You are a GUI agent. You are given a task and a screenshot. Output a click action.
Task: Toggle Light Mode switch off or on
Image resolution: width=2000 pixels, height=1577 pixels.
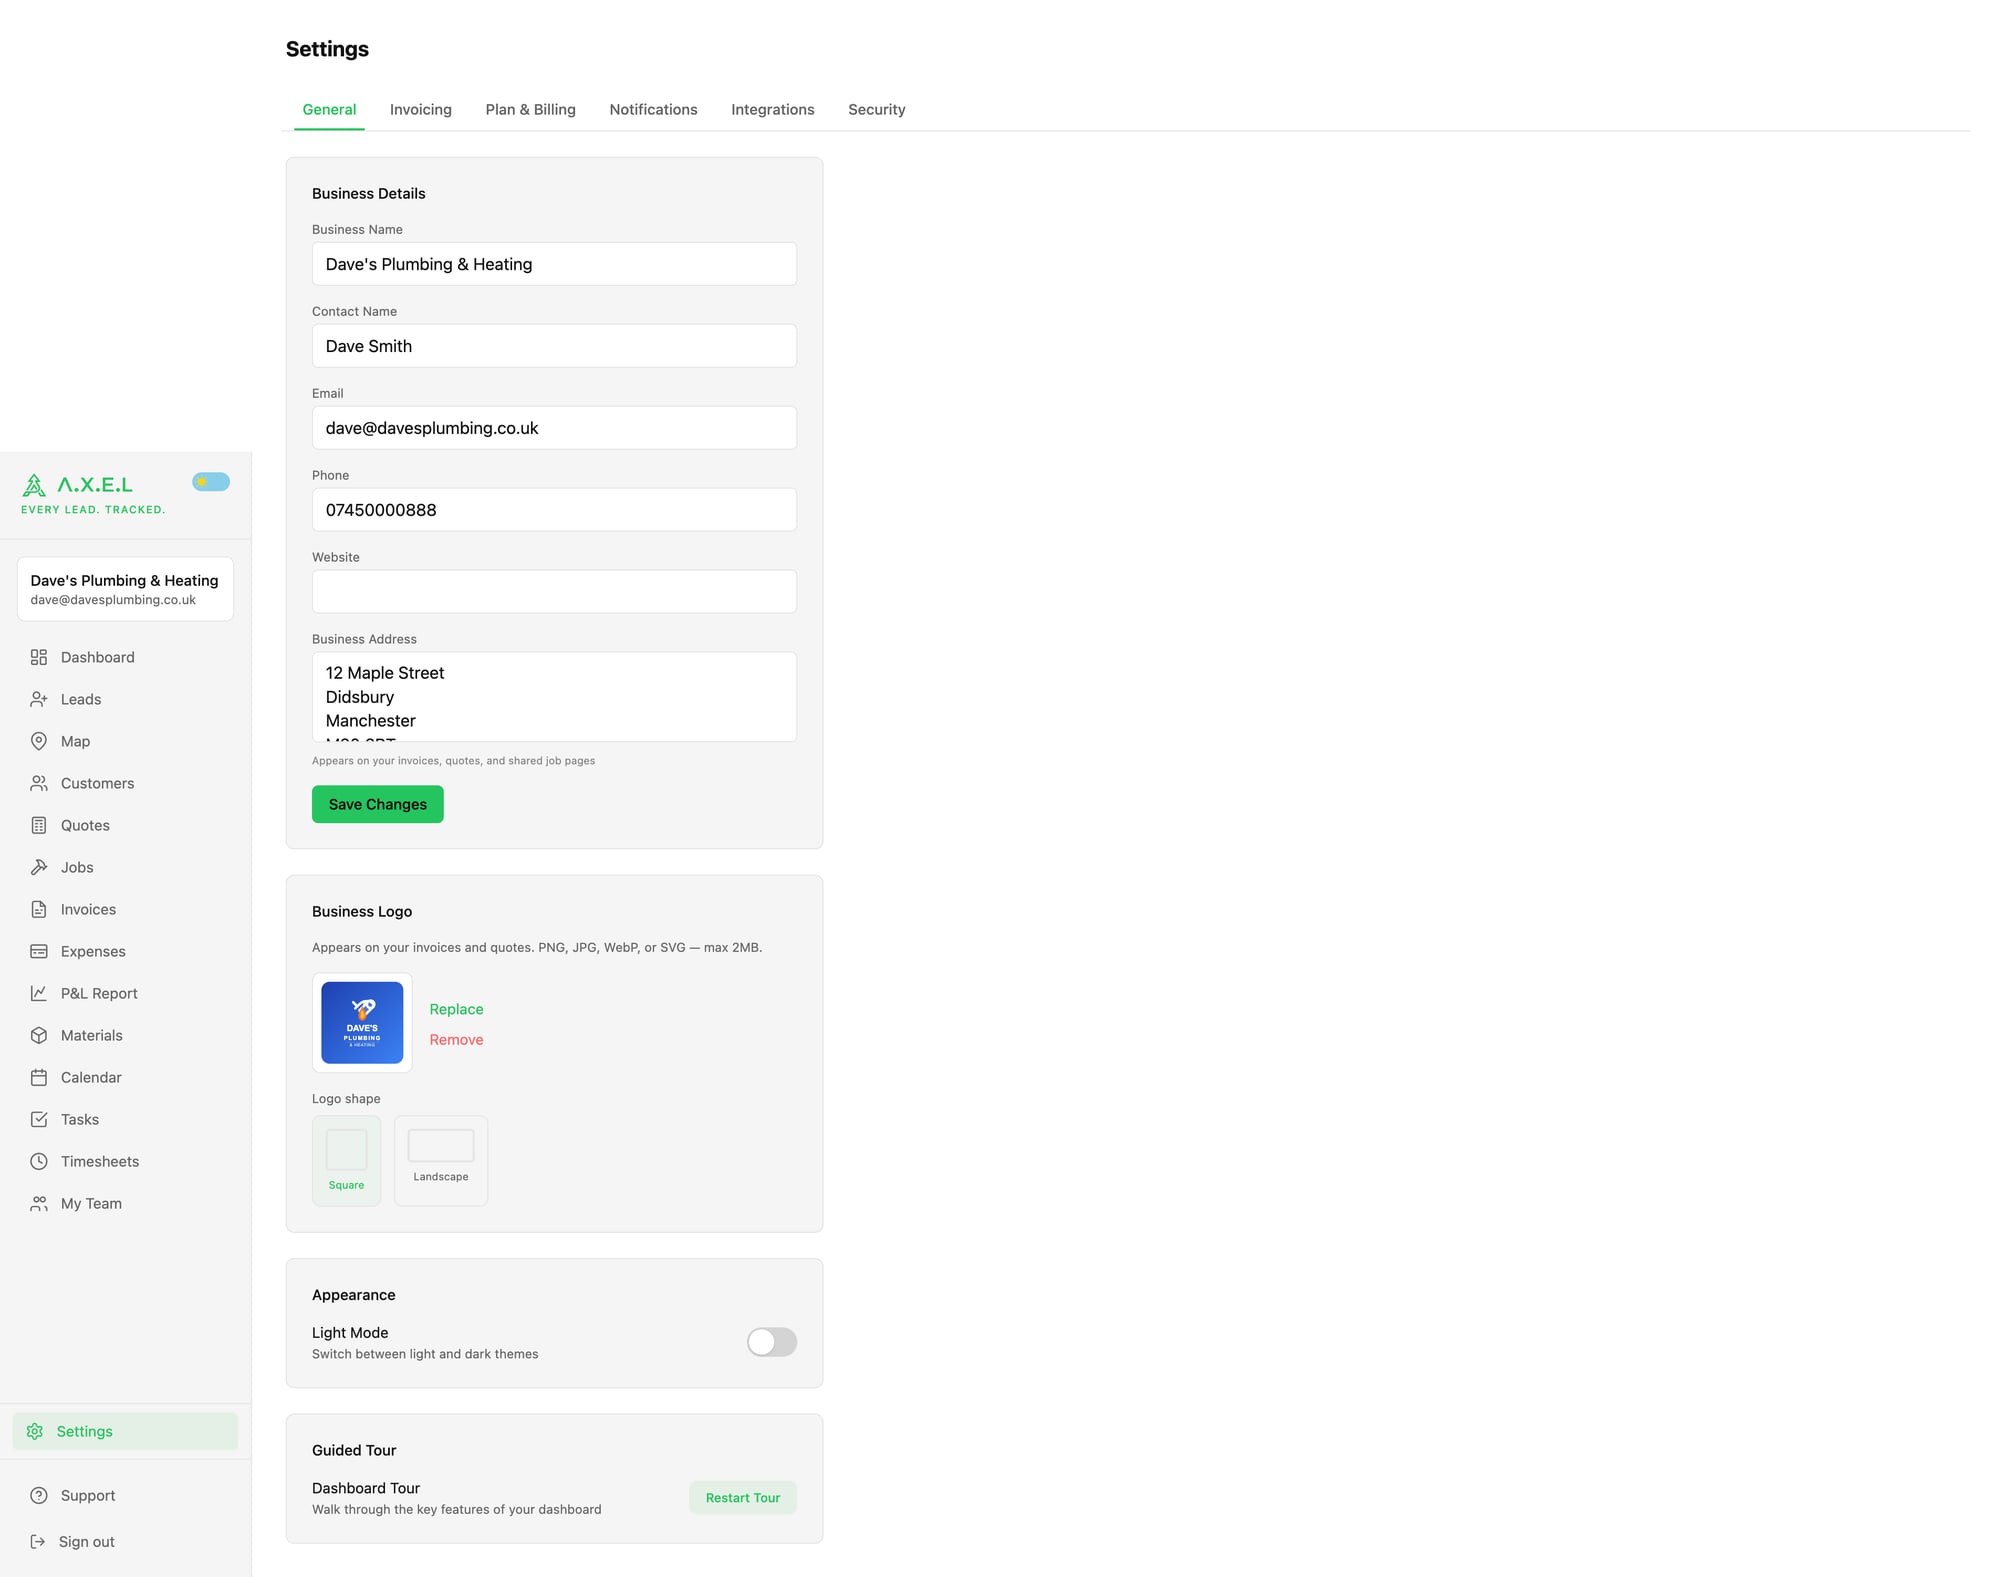point(770,1342)
